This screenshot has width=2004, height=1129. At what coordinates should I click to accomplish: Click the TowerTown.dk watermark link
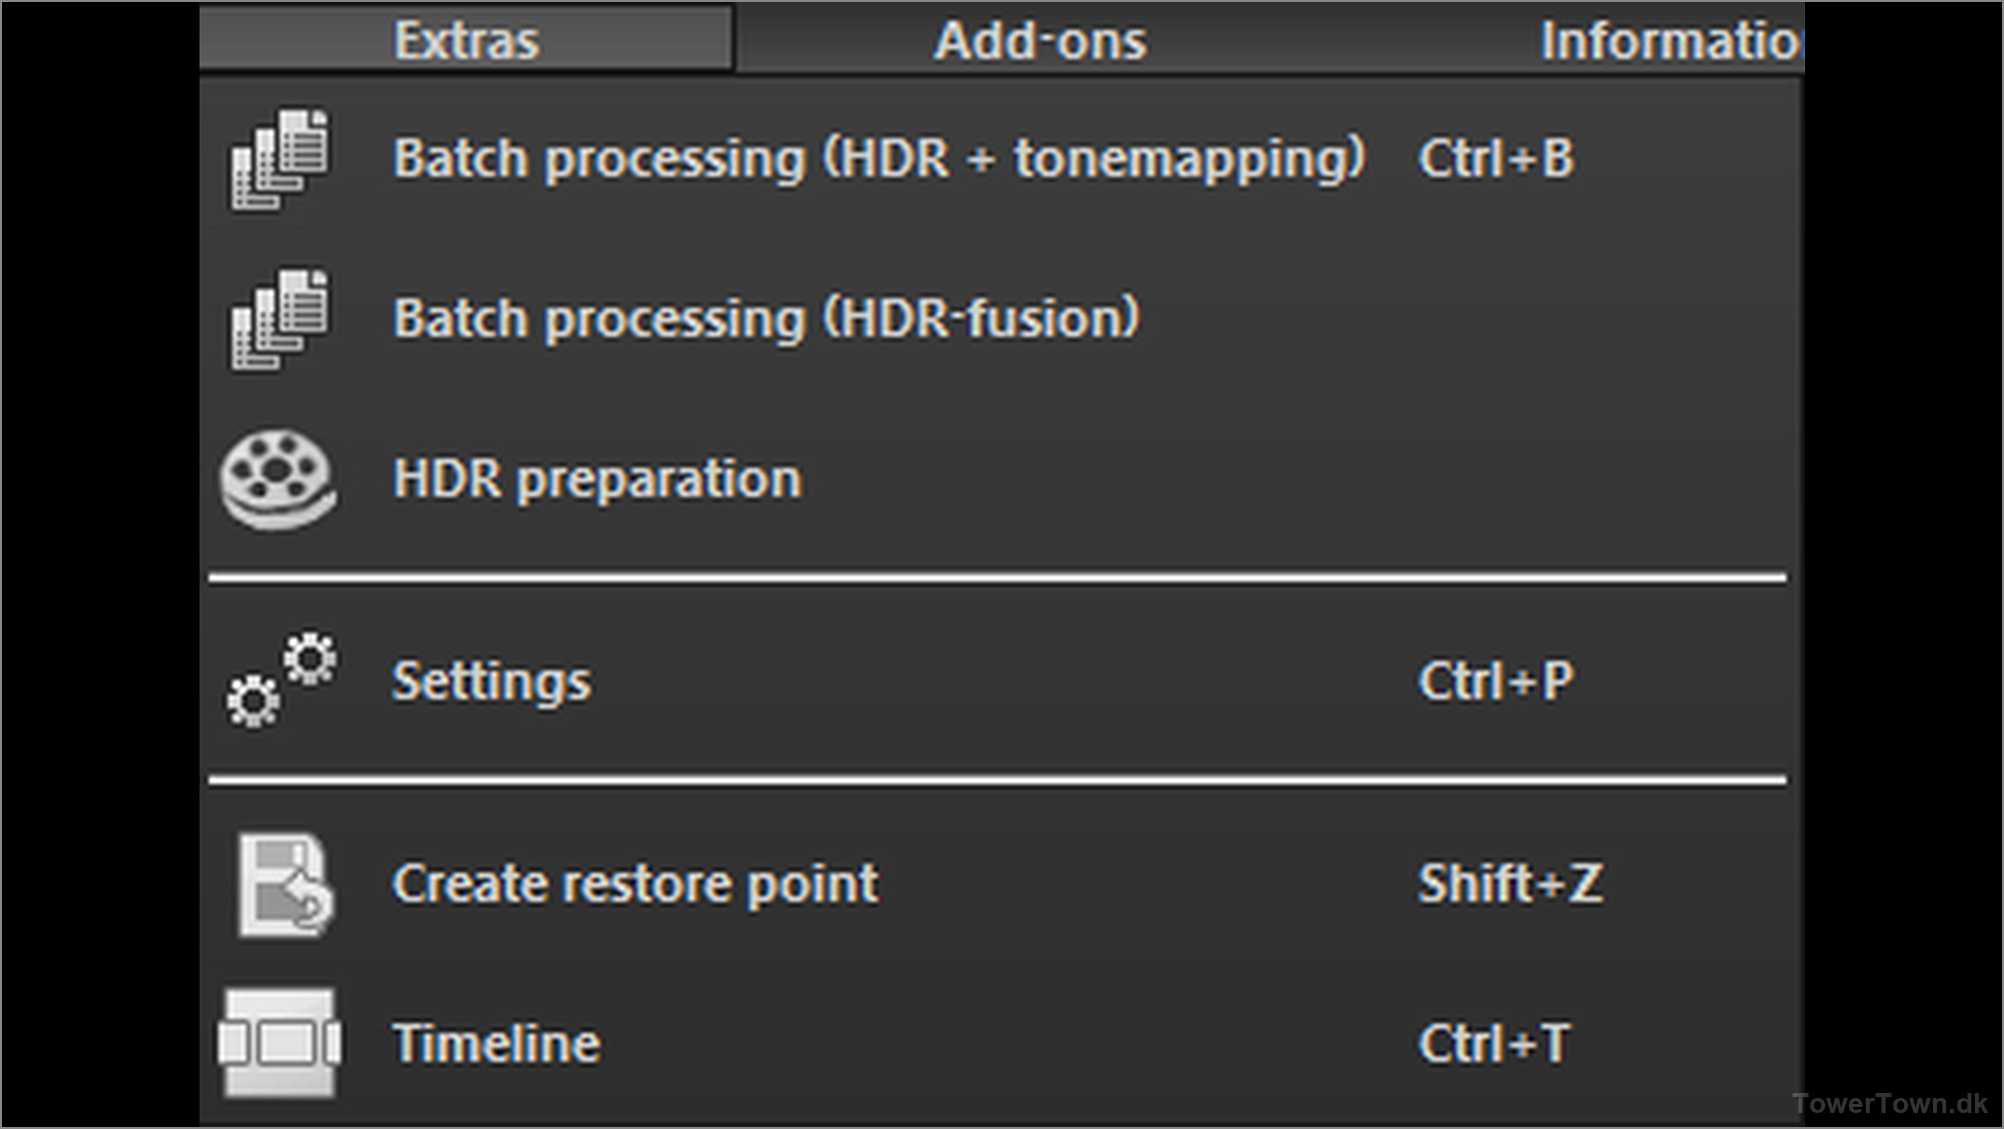1889,1103
